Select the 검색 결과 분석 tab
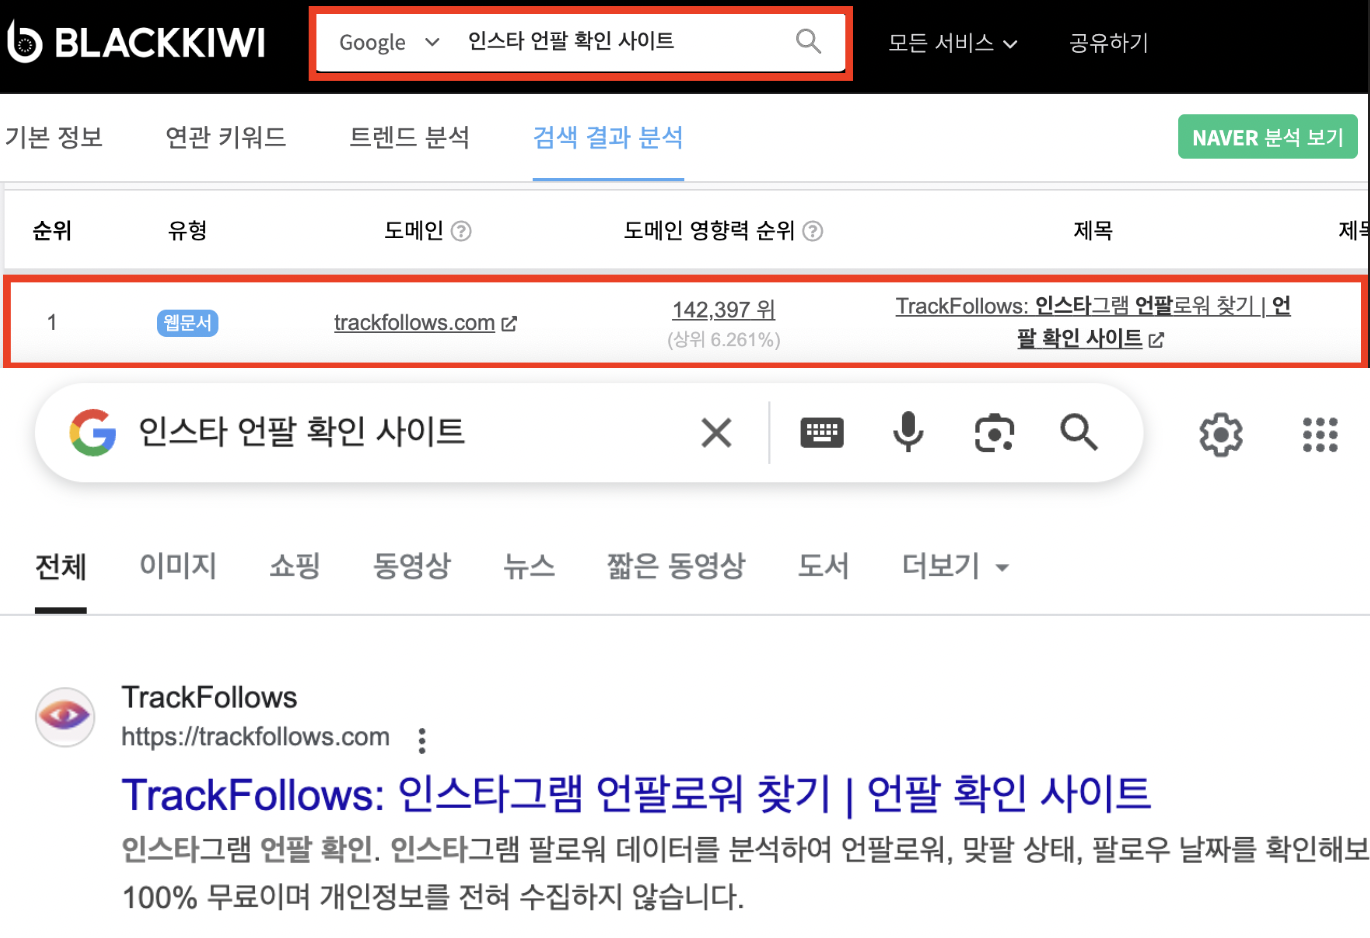Image resolution: width=1370 pixels, height=938 pixels. pyautogui.click(x=608, y=137)
